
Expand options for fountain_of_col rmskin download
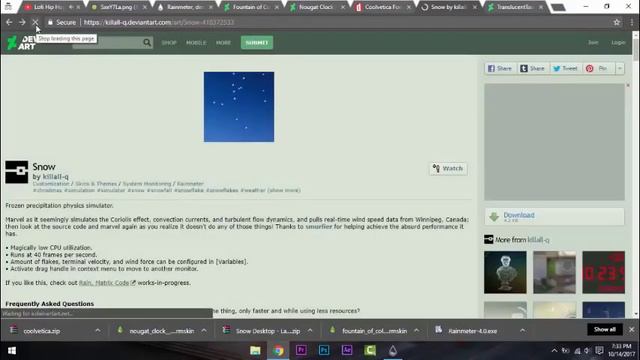tap(416, 330)
